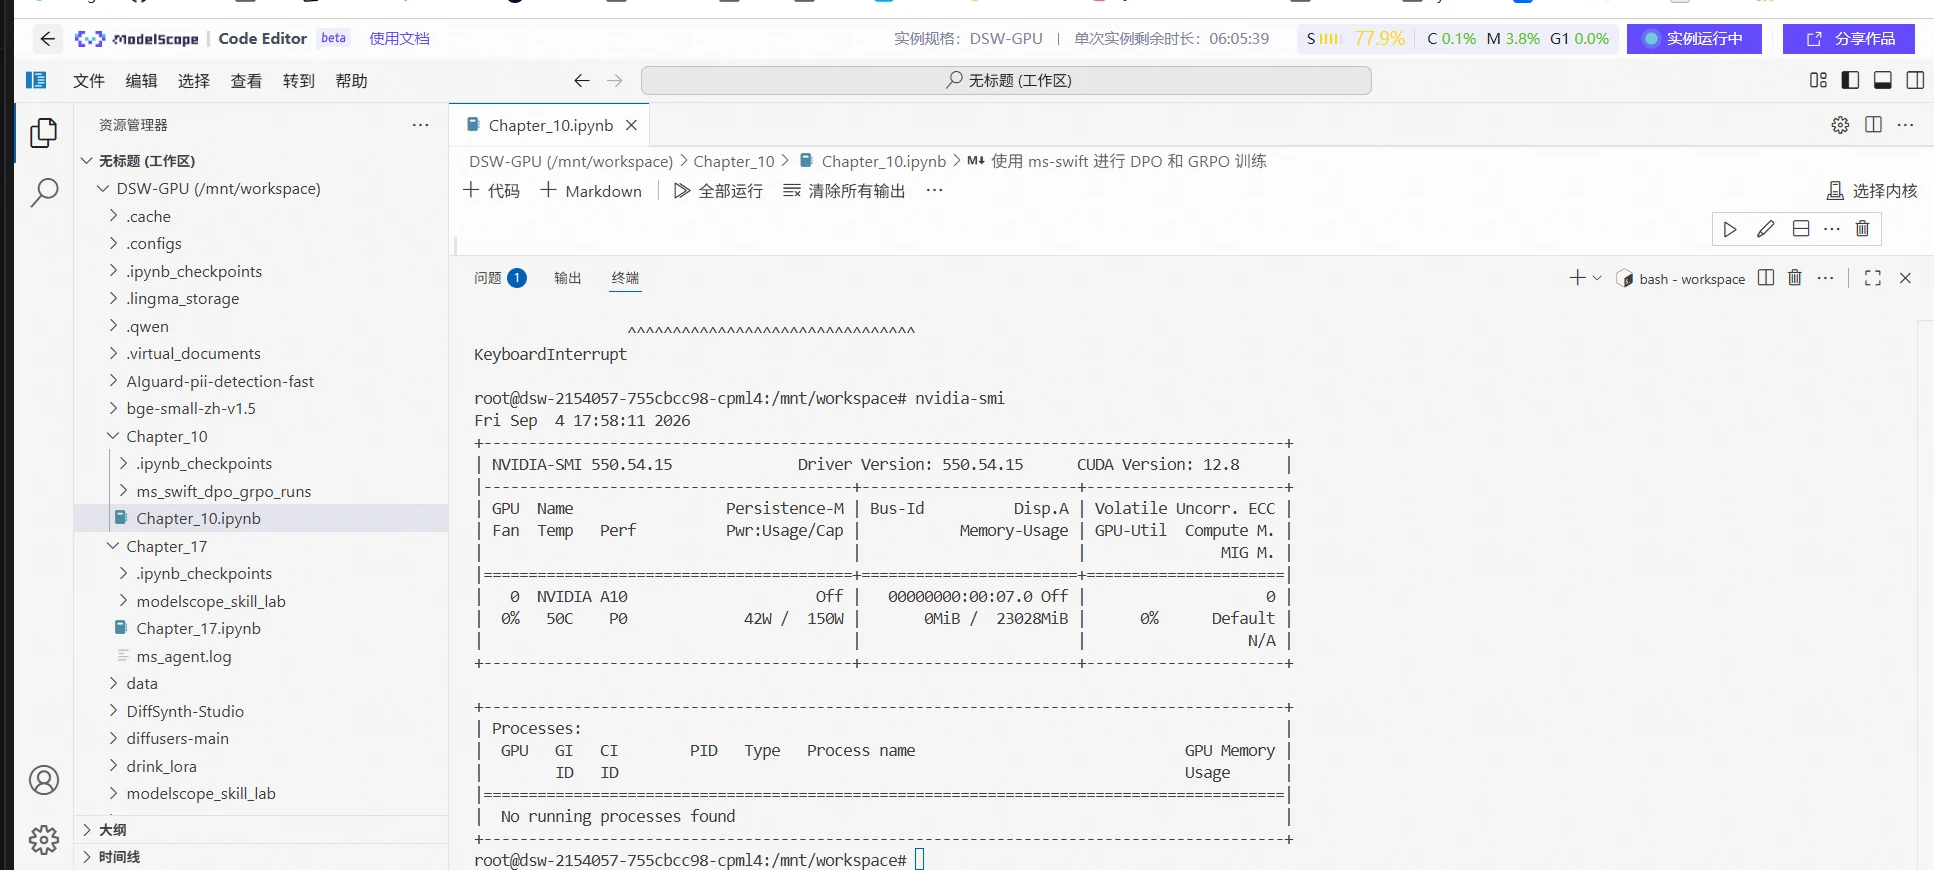The image size is (1934, 870).
Task: Open more actions in the terminal panel header
Action: click(x=1826, y=278)
